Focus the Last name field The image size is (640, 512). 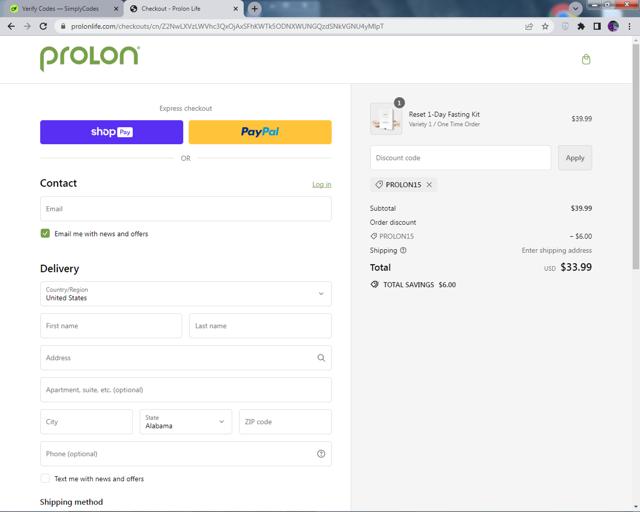point(260,326)
